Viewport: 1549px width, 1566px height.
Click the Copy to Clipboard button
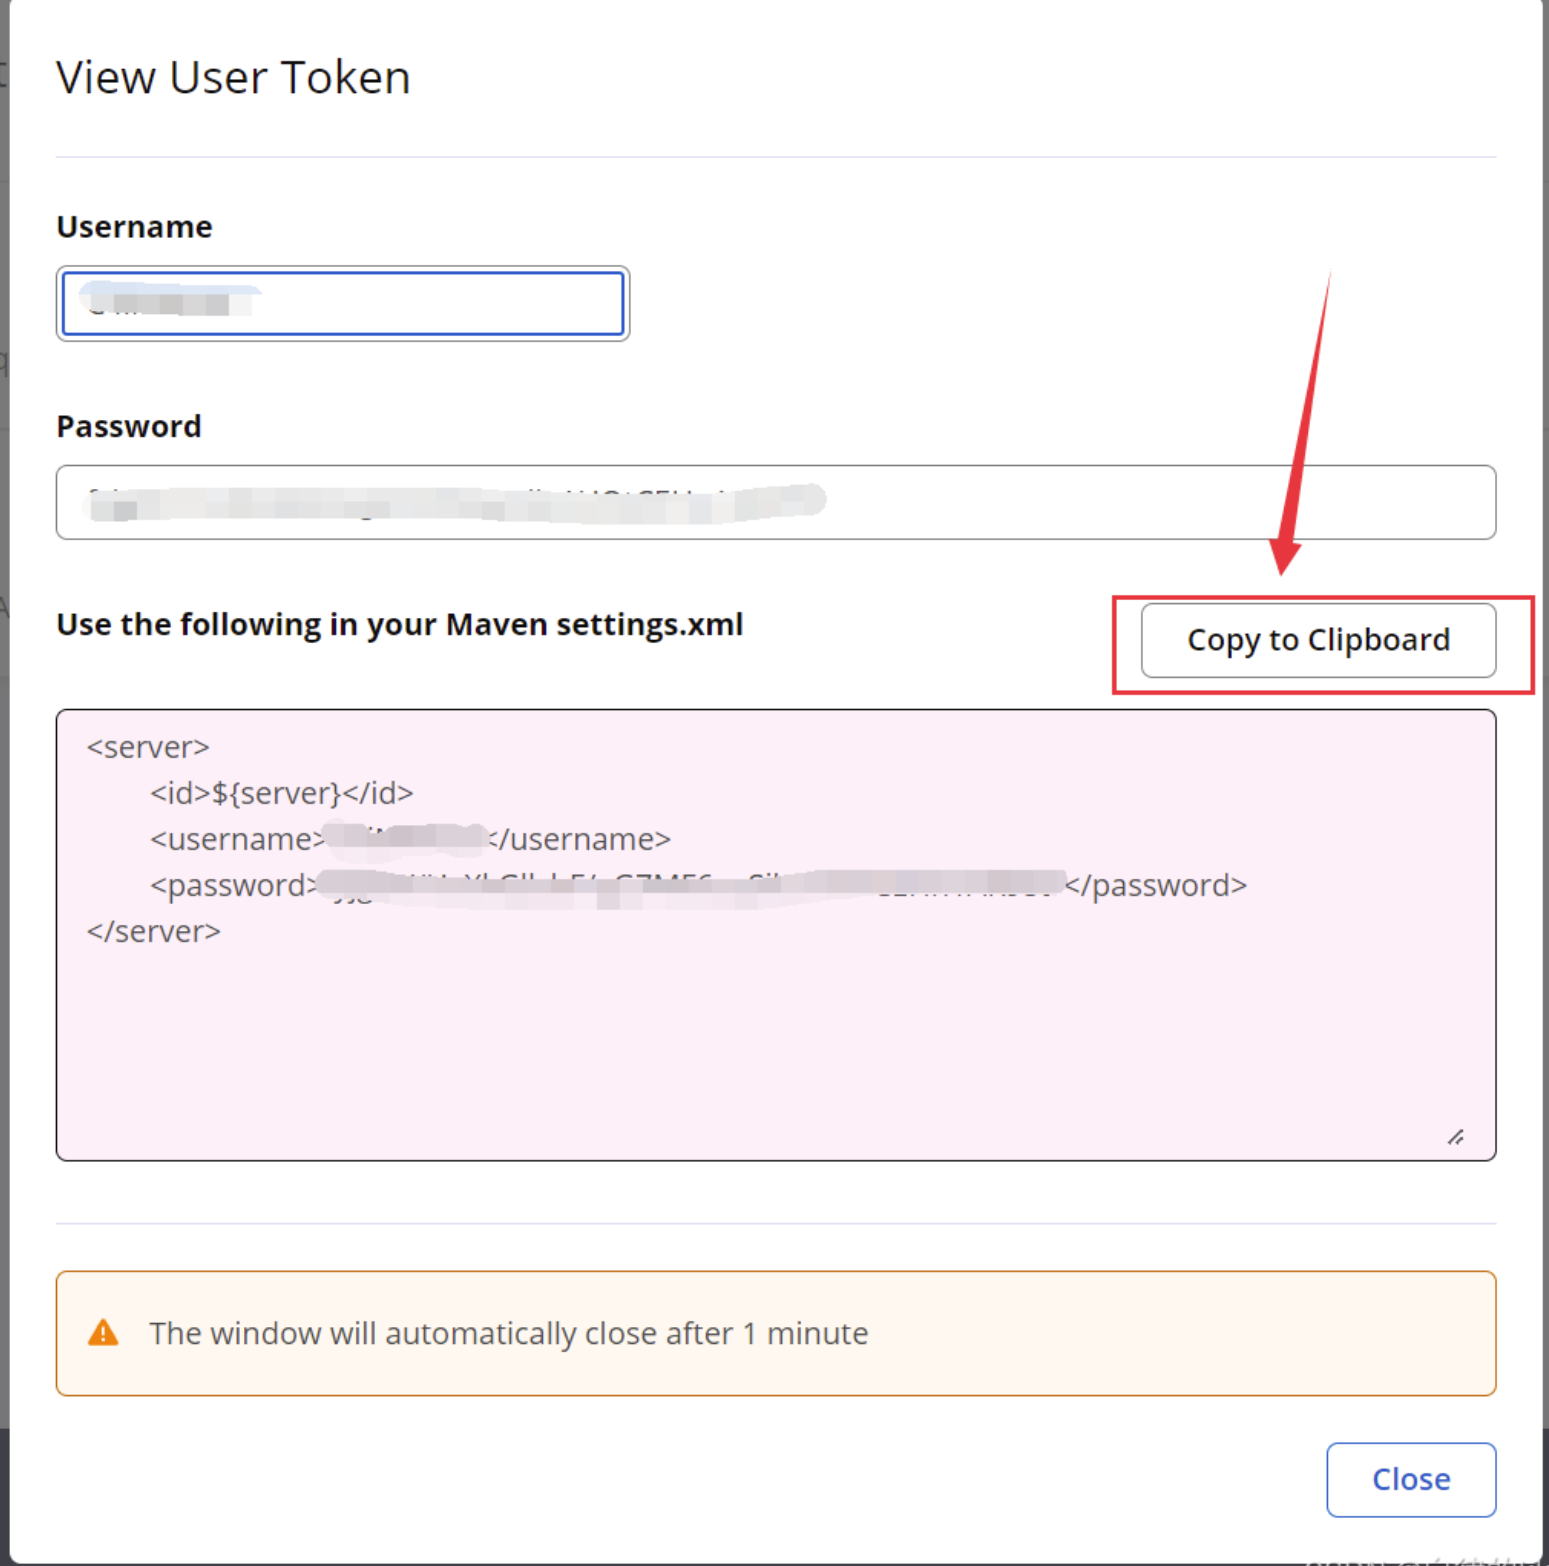click(1318, 640)
